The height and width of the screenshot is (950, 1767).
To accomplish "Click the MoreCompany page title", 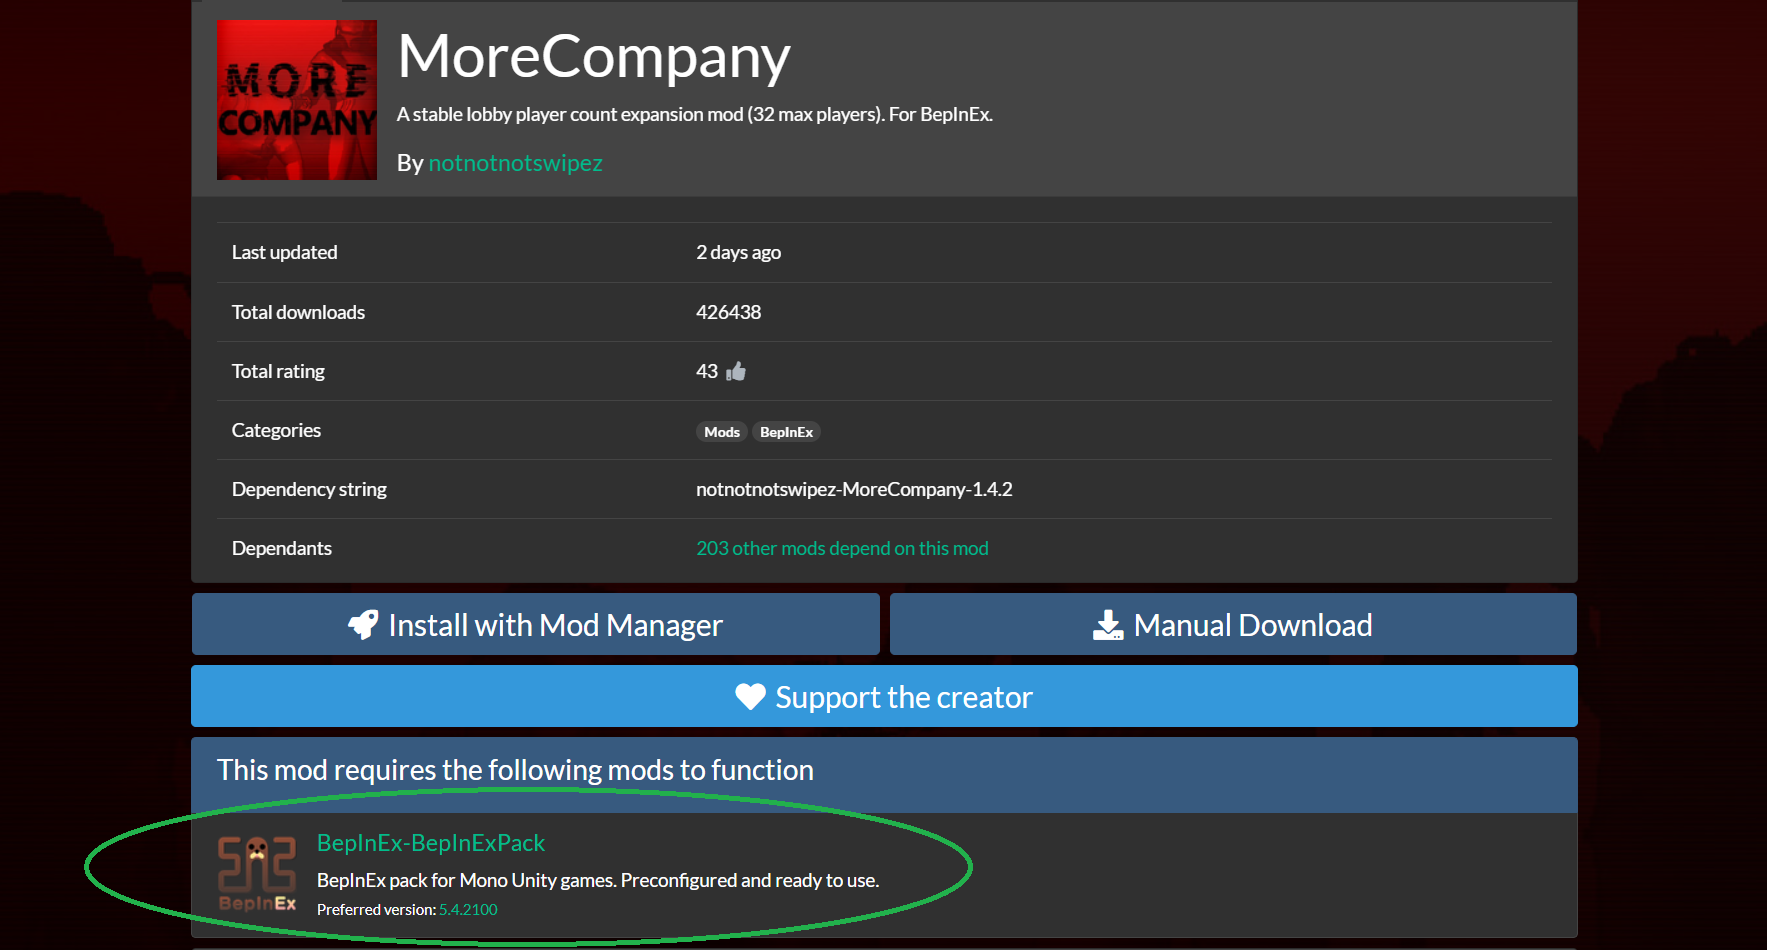I will [x=594, y=56].
